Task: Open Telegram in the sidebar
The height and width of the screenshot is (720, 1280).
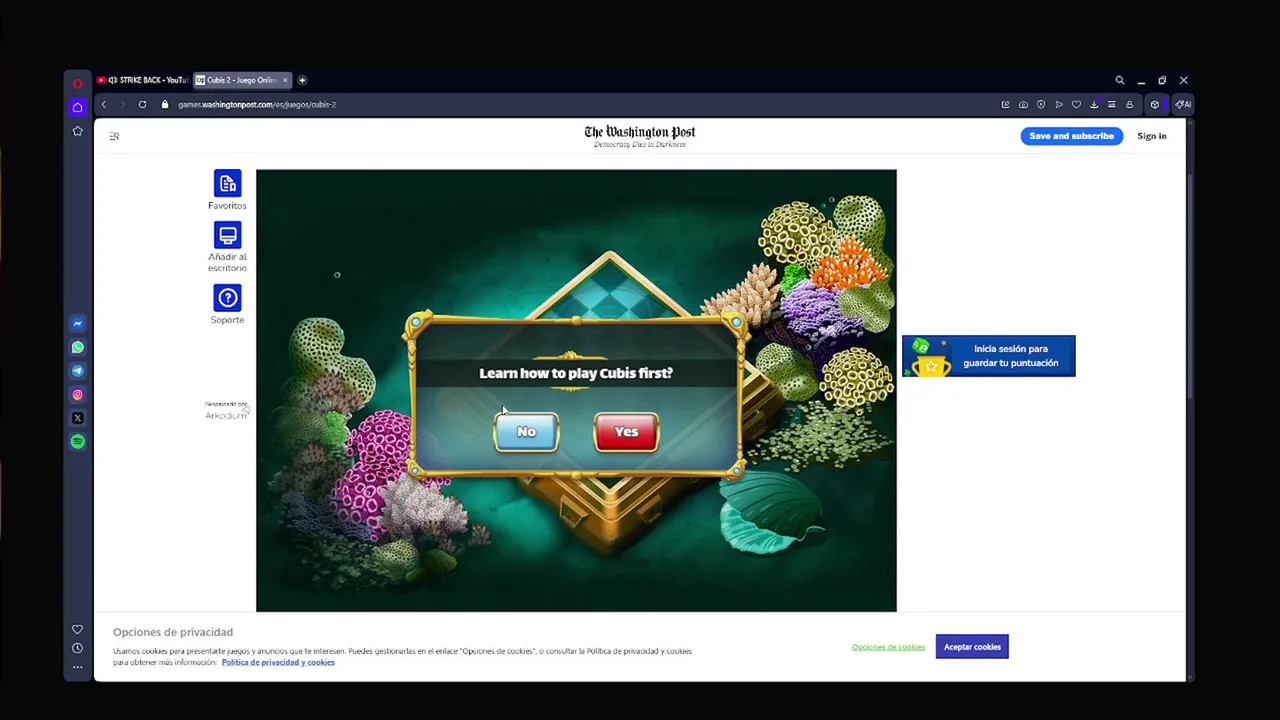Action: click(77, 371)
